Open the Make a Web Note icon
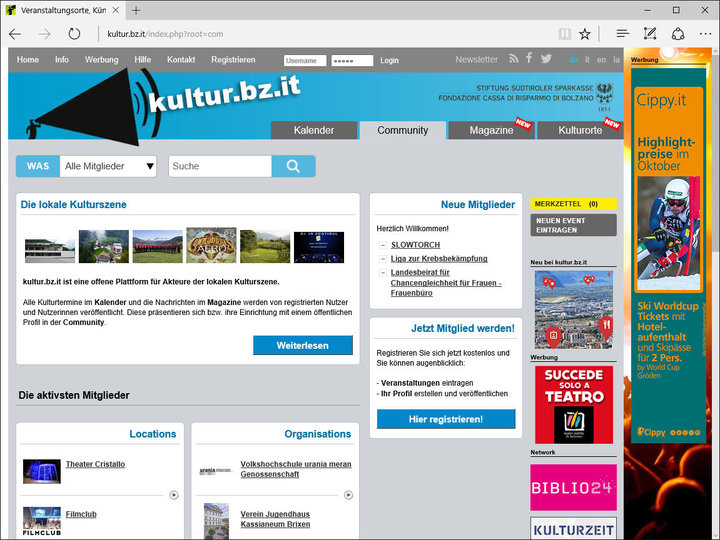This screenshot has width=720, height=540. 650,34
